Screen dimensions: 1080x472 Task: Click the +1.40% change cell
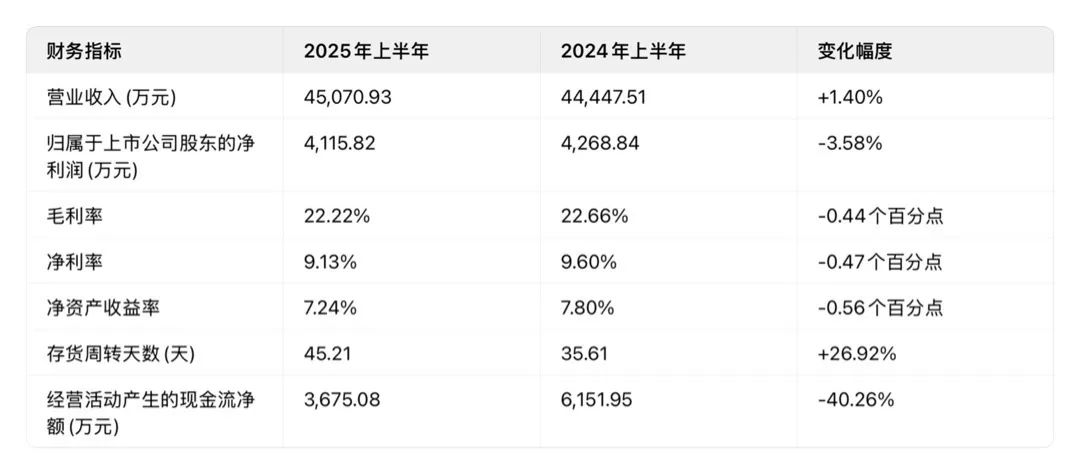pyautogui.click(x=850, y=98)
